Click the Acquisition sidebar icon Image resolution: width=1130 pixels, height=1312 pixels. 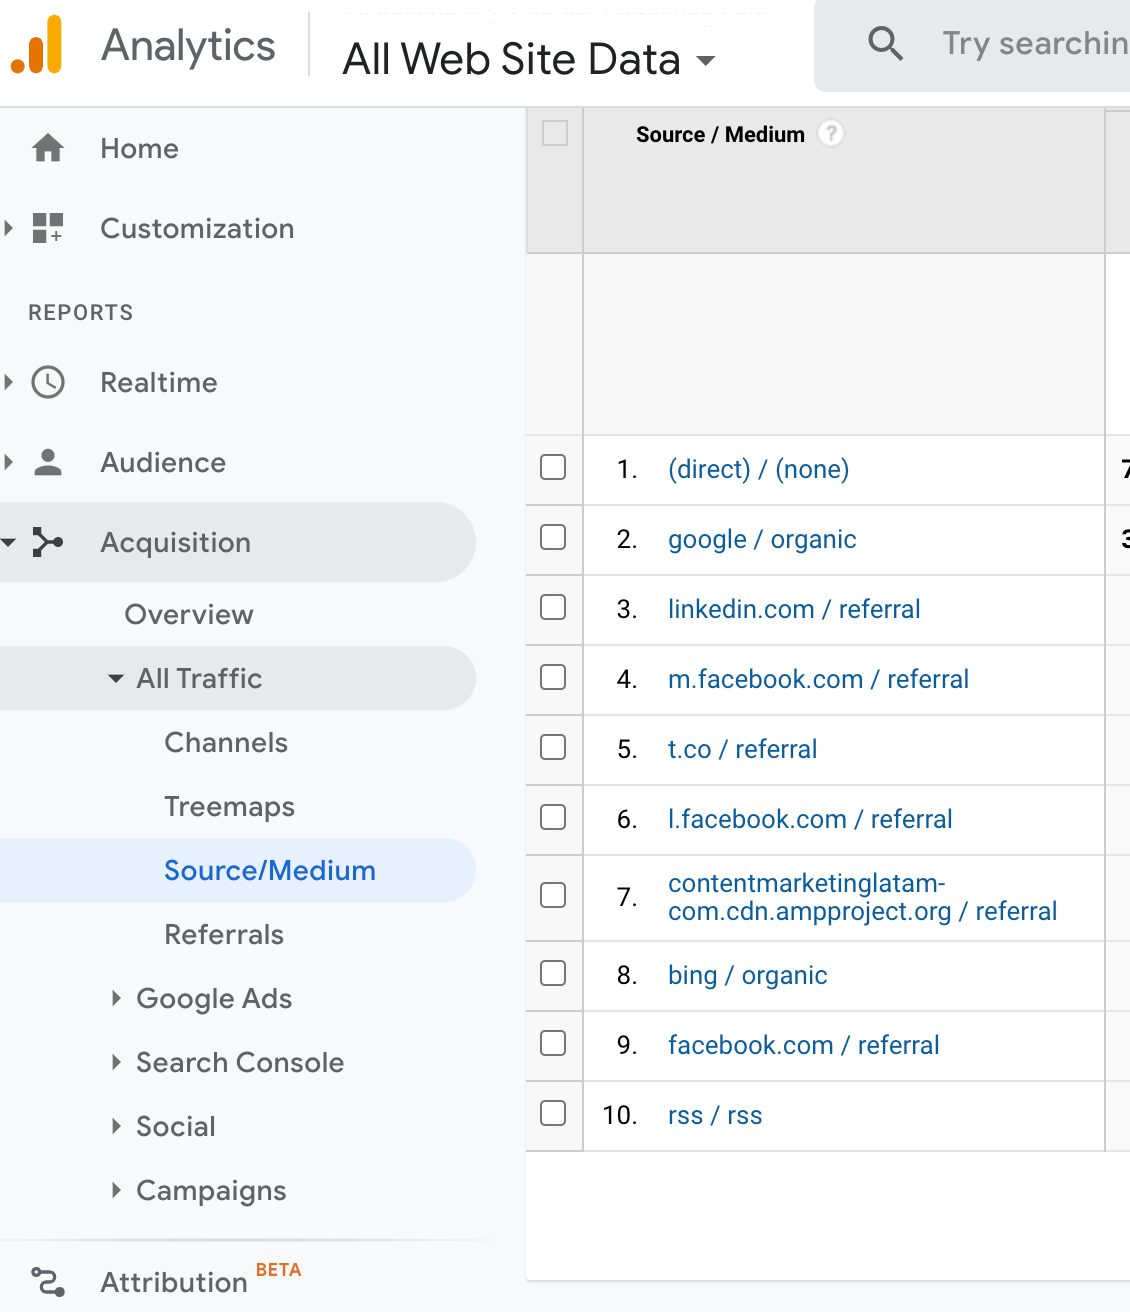click(47, 542)
